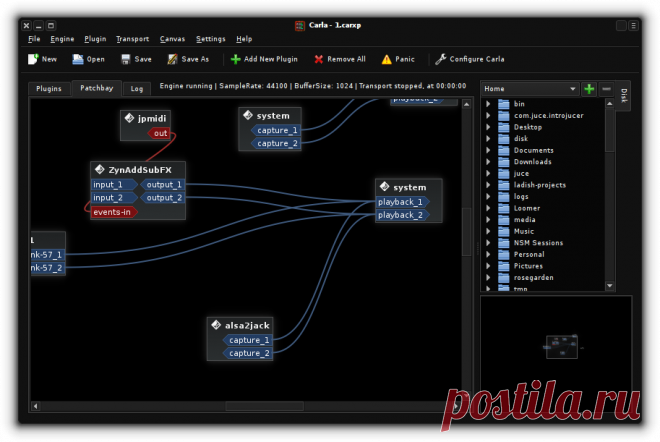Click file tree scrollbar down arrow

(609, 286)
